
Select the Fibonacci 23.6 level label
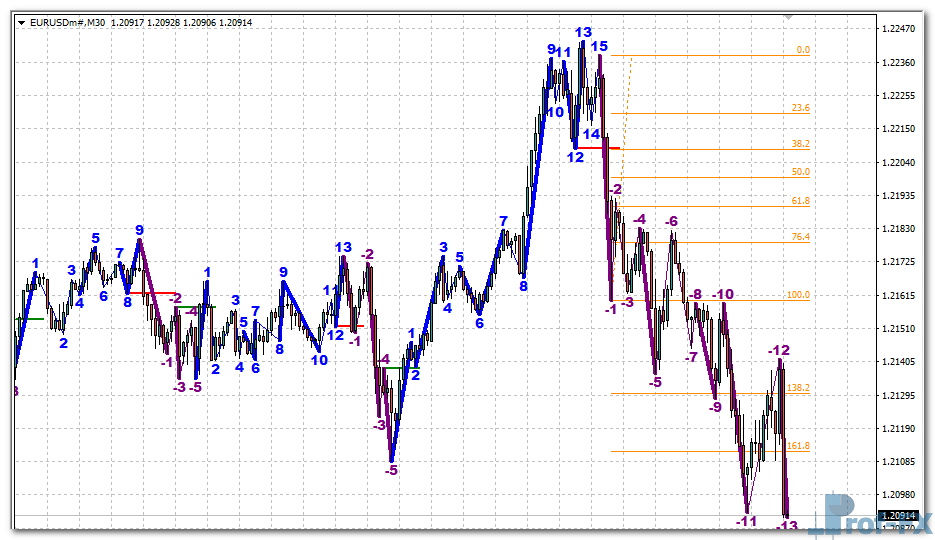coord(800,108)
